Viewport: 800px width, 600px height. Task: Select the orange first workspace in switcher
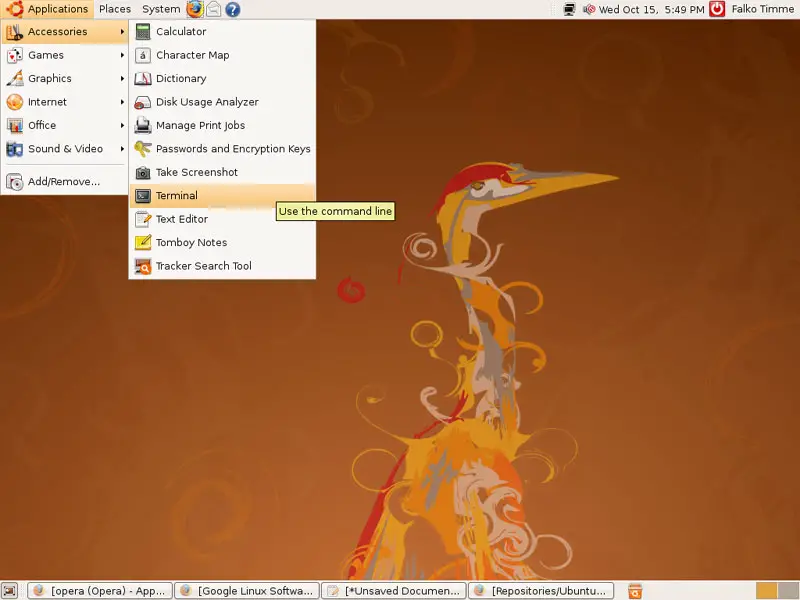[x=766, y=591]
